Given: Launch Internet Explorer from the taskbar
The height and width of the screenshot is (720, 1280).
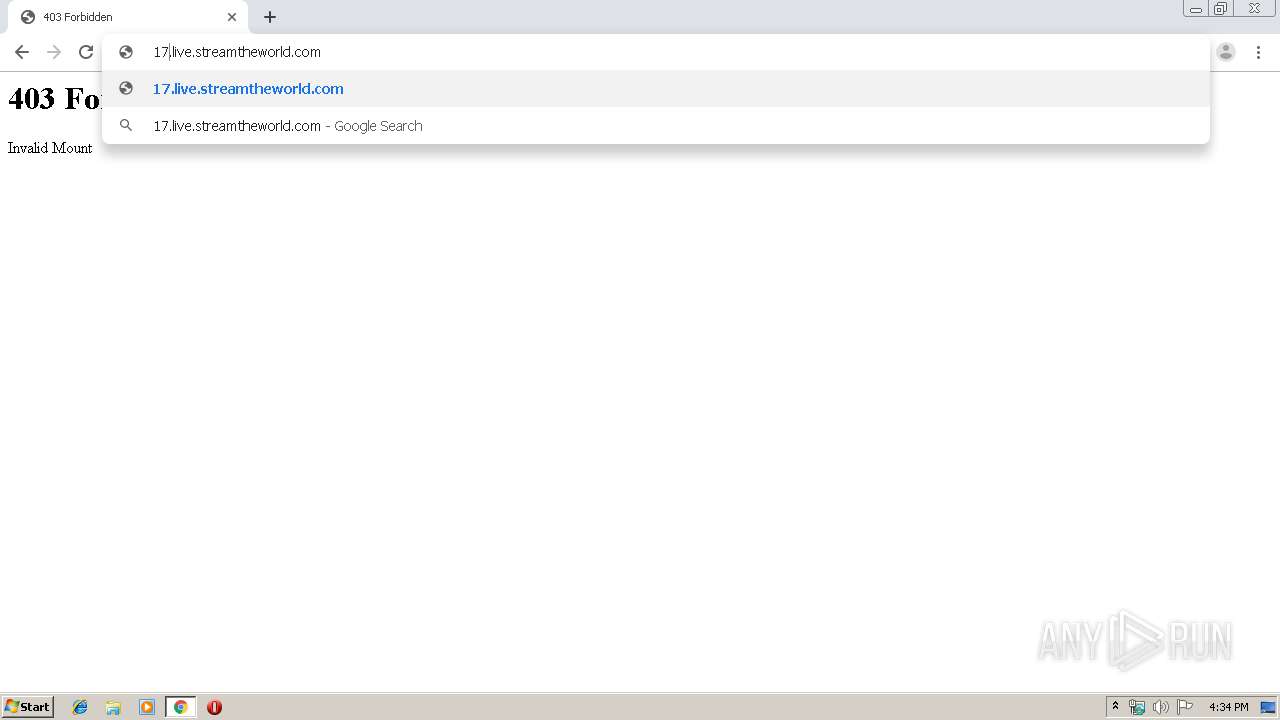Looking at the screenshot, I should [80, 707].
